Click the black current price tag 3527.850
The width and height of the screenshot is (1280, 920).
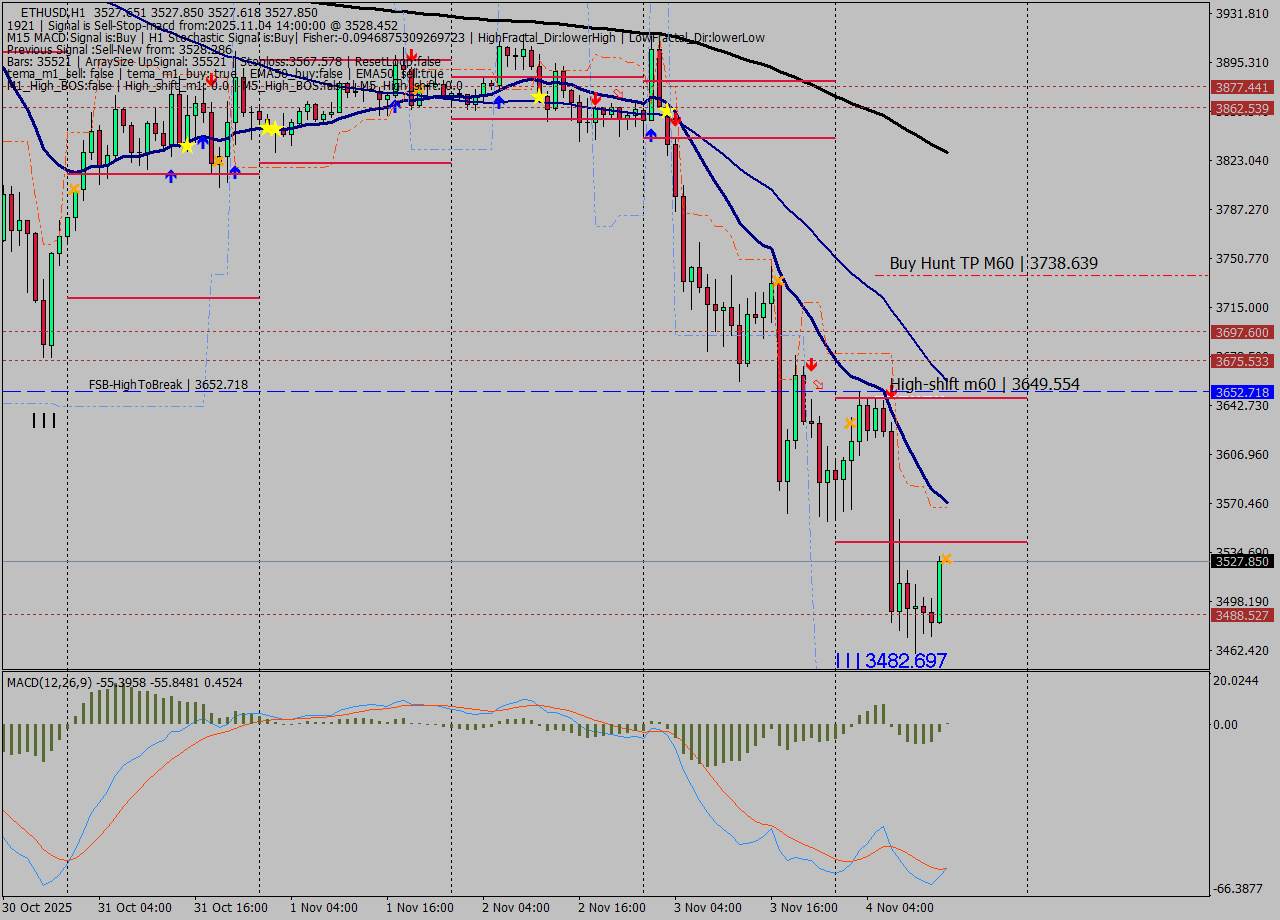(x=1240, y=562)
